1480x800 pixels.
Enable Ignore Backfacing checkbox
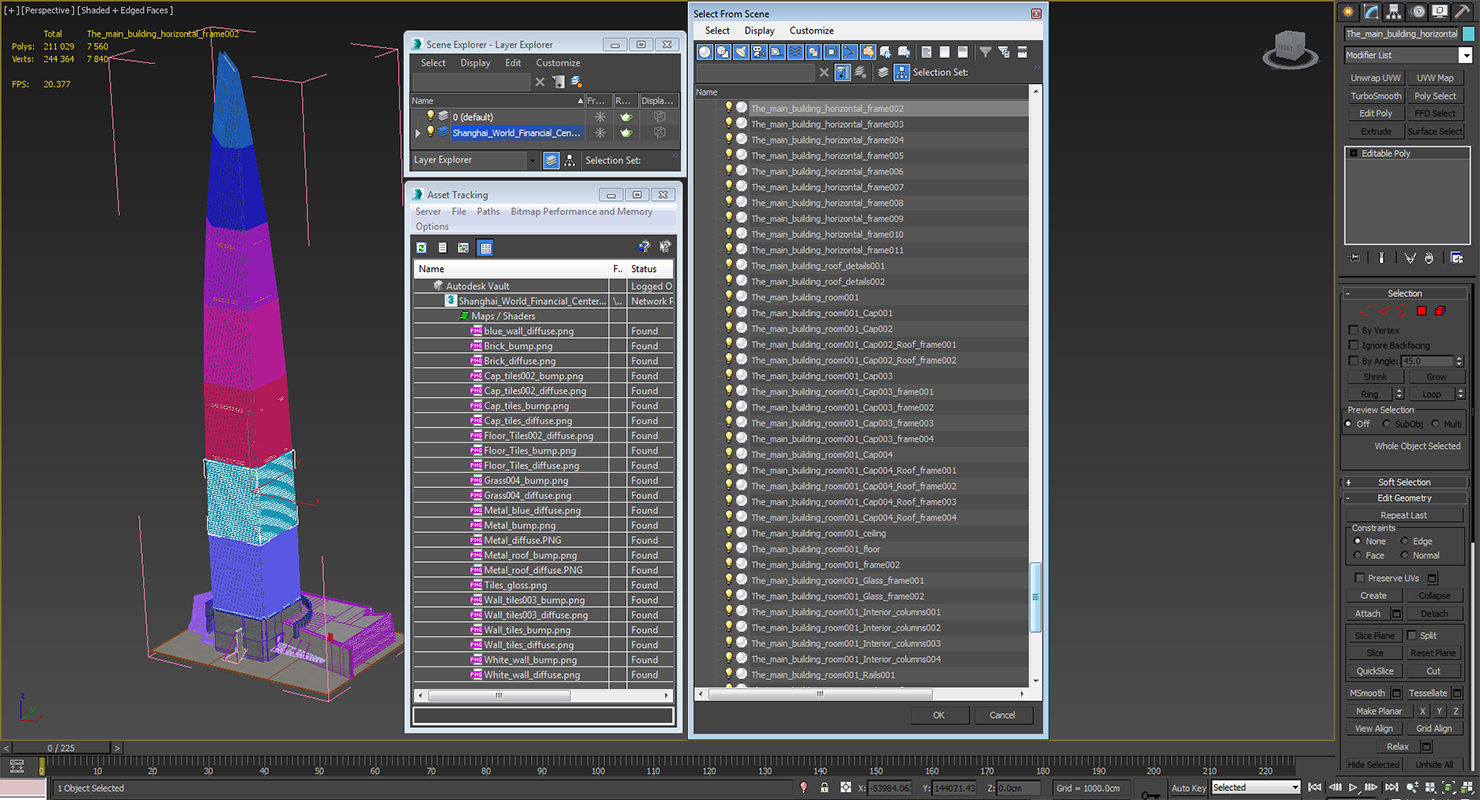[1354, 345]
